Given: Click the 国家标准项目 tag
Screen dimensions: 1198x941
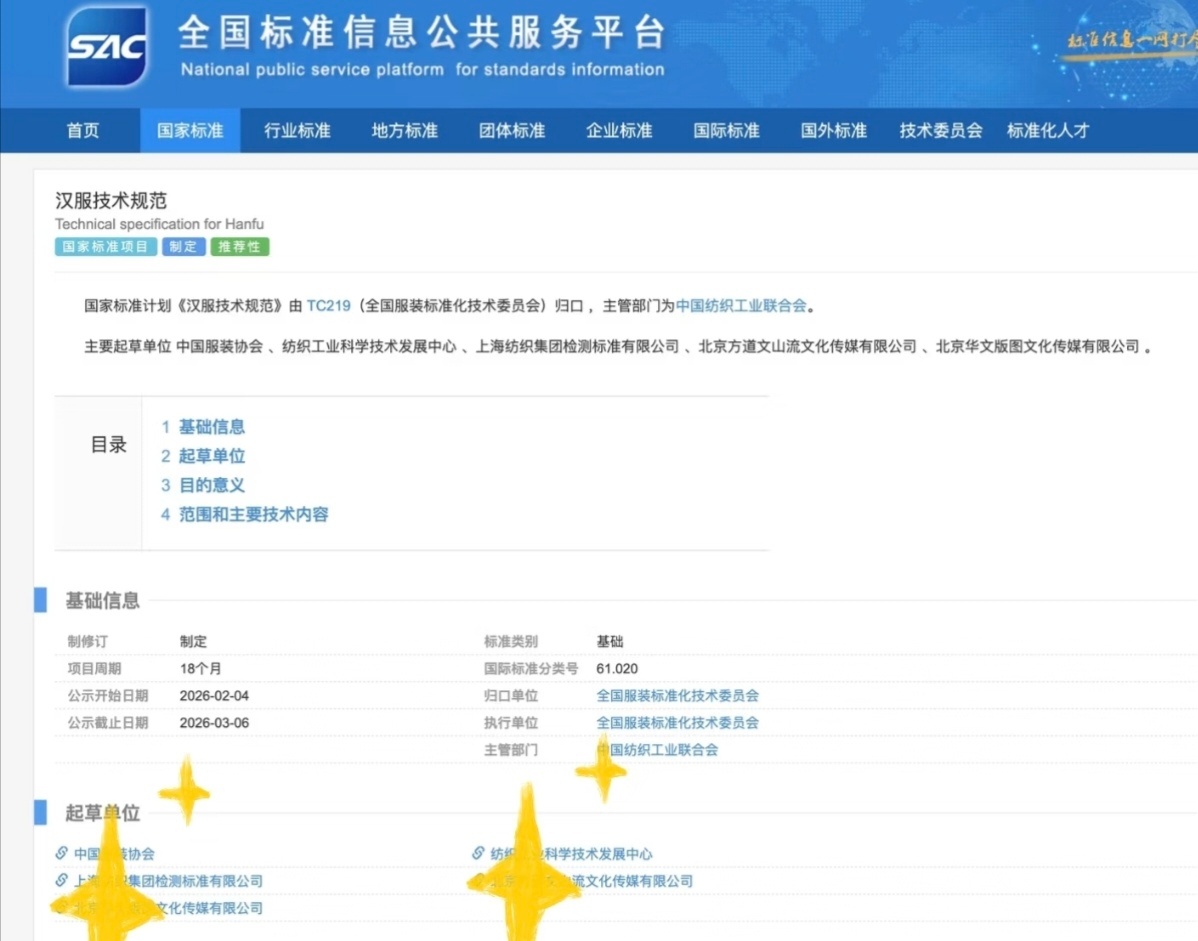Looking at the screenshot, I should point(105,247).
